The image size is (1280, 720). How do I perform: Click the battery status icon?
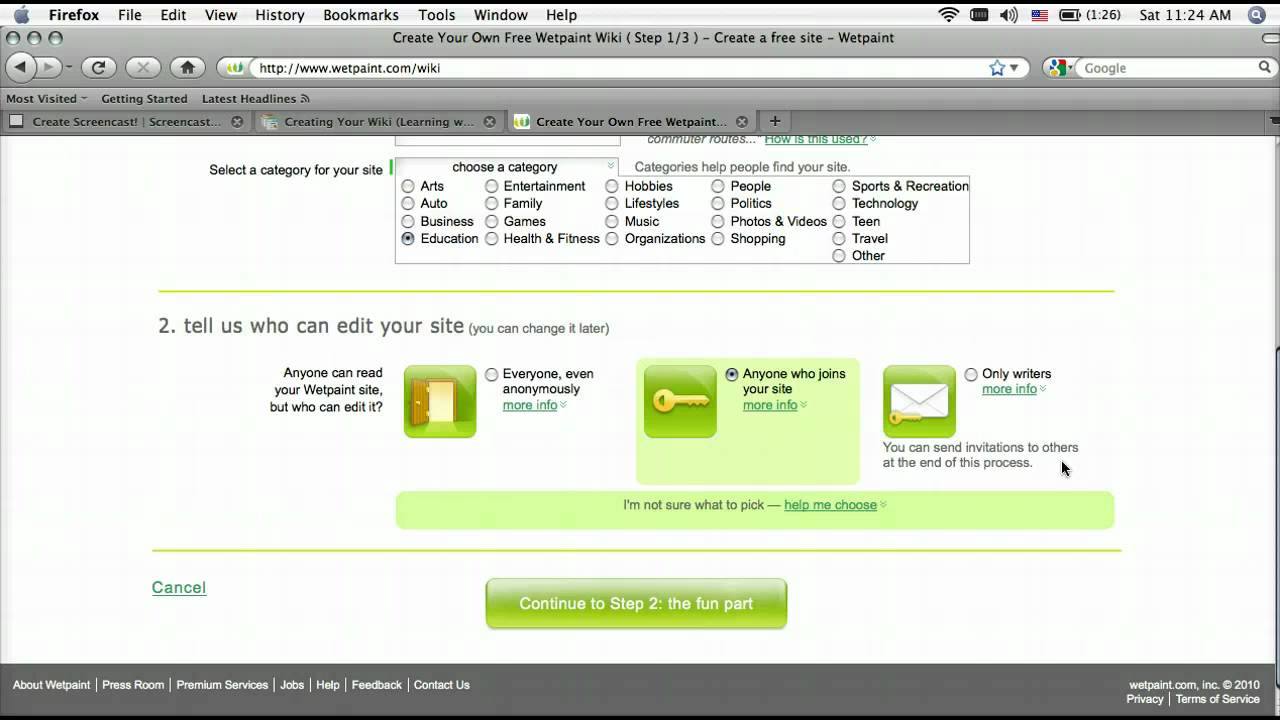pos(1071,15)
